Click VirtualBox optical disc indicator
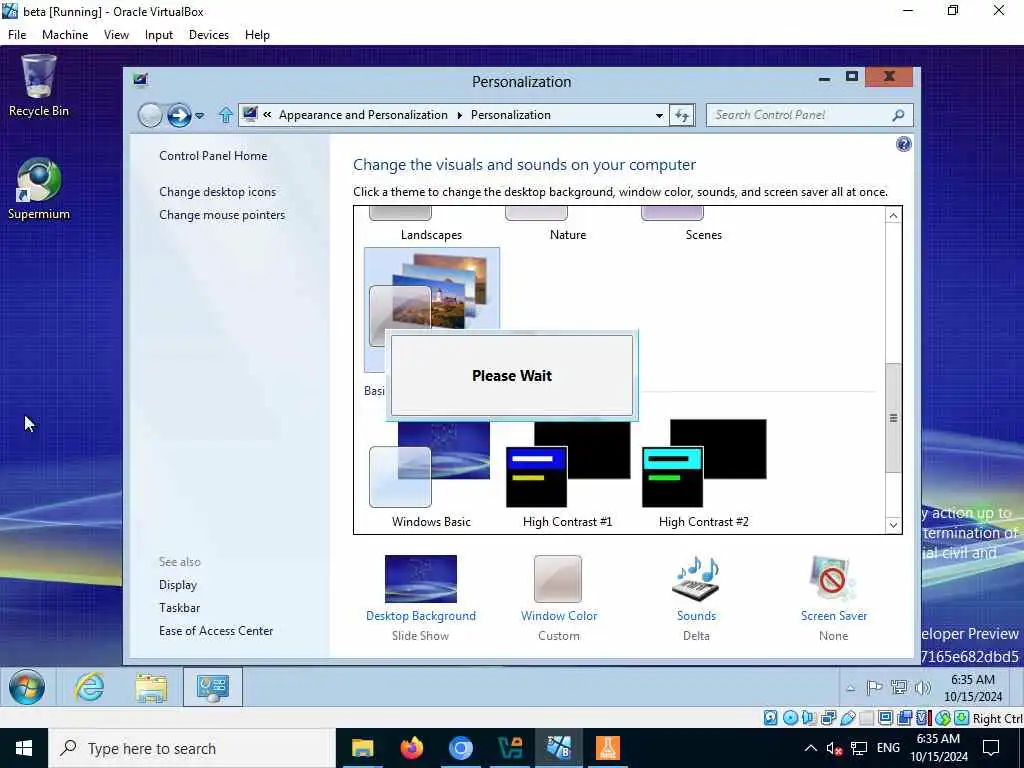Image resolution: width=1024 pixels, height=768 pixels. click(790, 718)
